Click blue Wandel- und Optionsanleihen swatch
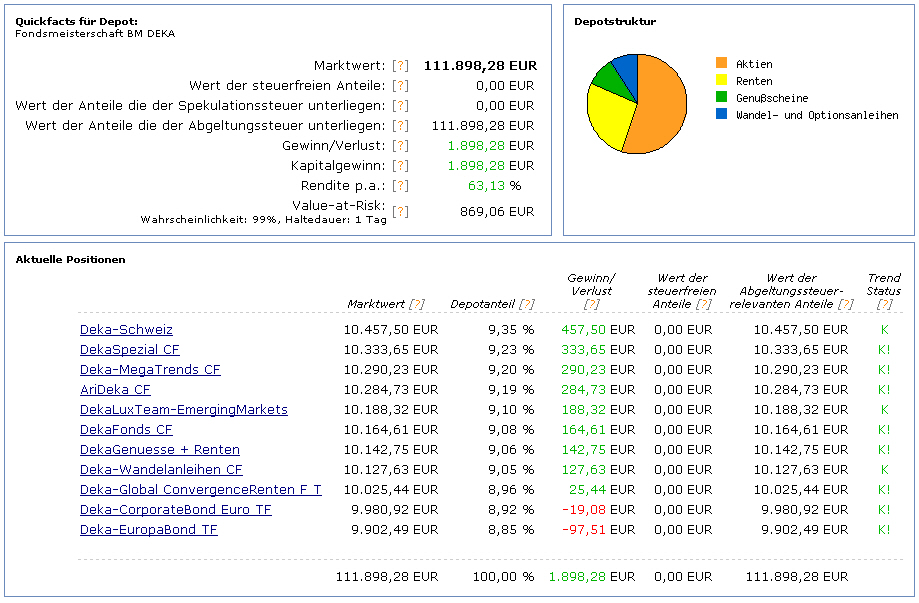 [x=722, y=115]
